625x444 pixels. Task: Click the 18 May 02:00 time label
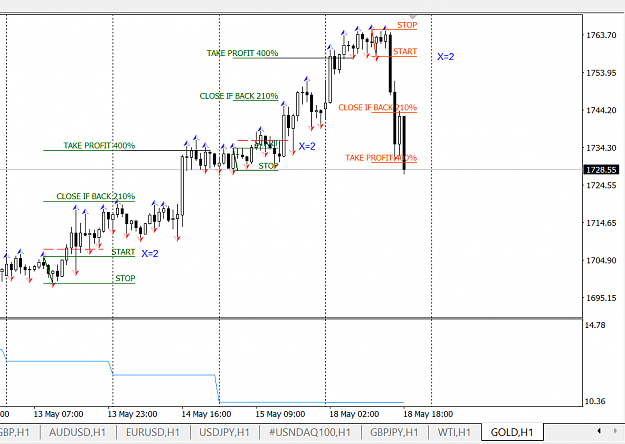354,414
